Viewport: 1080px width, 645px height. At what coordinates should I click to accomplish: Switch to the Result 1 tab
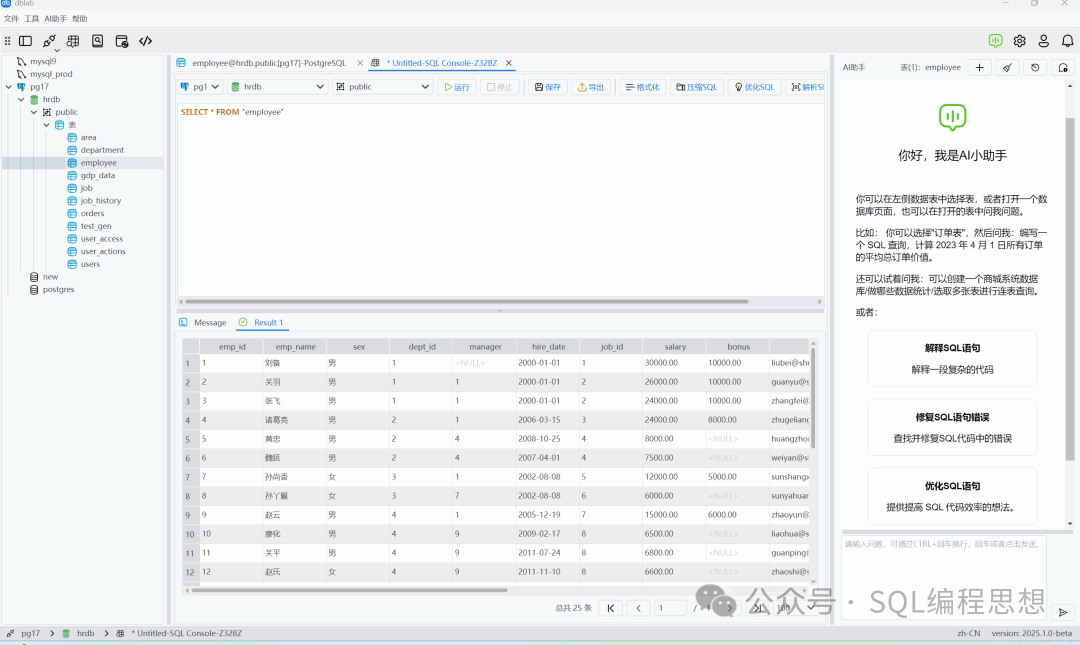coord(262,322)
